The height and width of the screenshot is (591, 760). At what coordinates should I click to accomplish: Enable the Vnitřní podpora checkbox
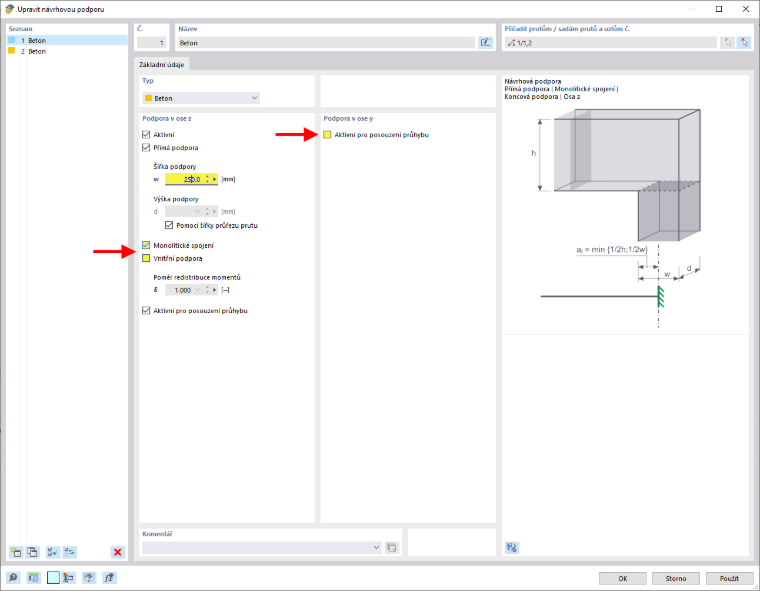click(x=146, y=258)
